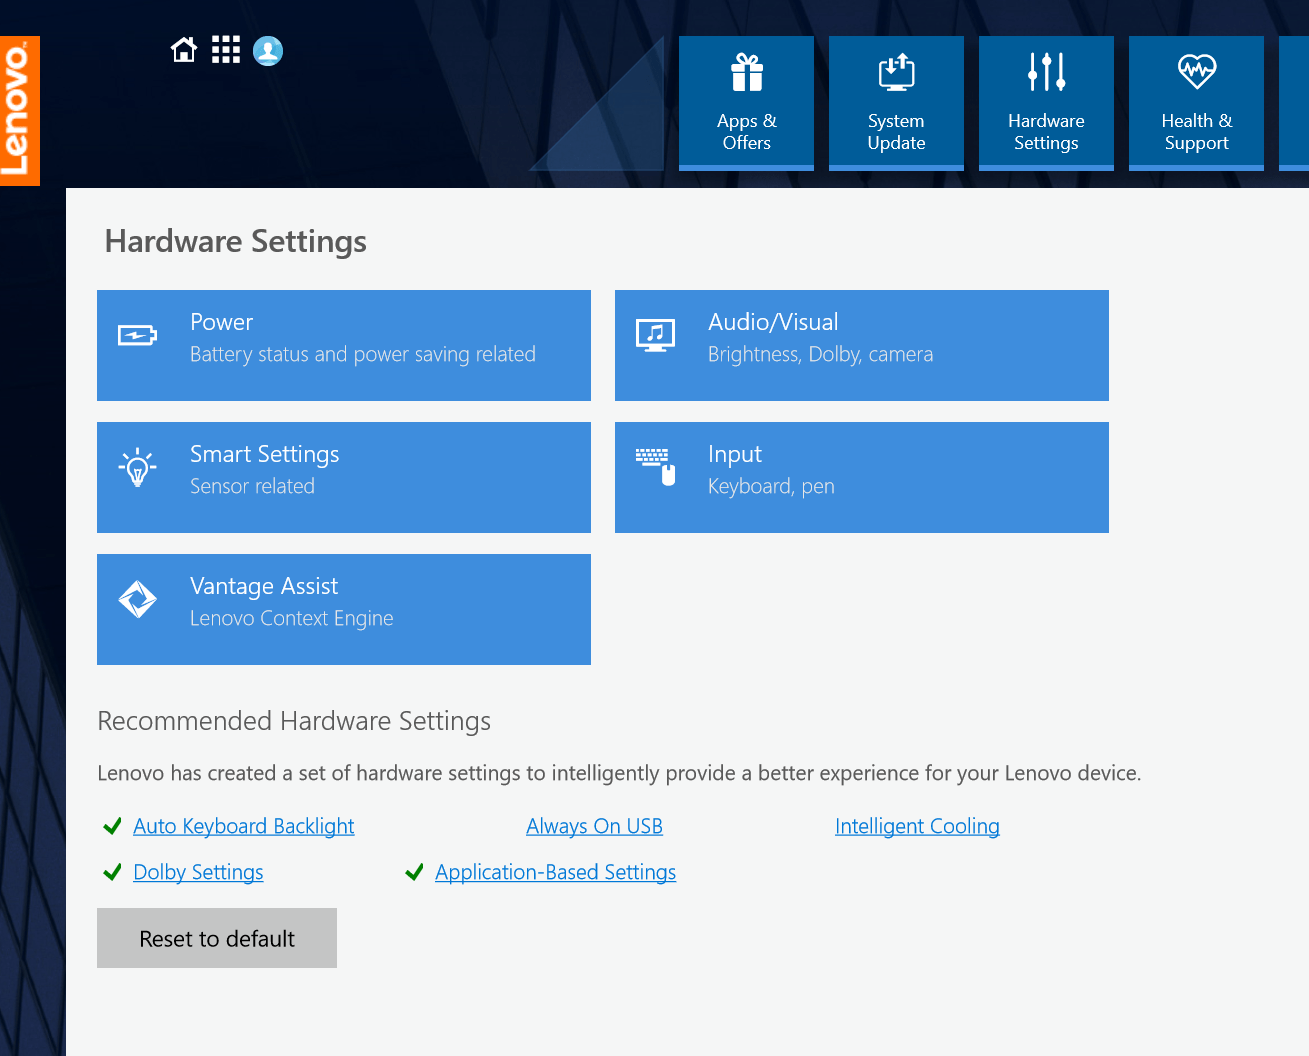Click checkmark beside Dolby Settings
The width and height of the screenshot is (1309, 1056).
point(113,872)
